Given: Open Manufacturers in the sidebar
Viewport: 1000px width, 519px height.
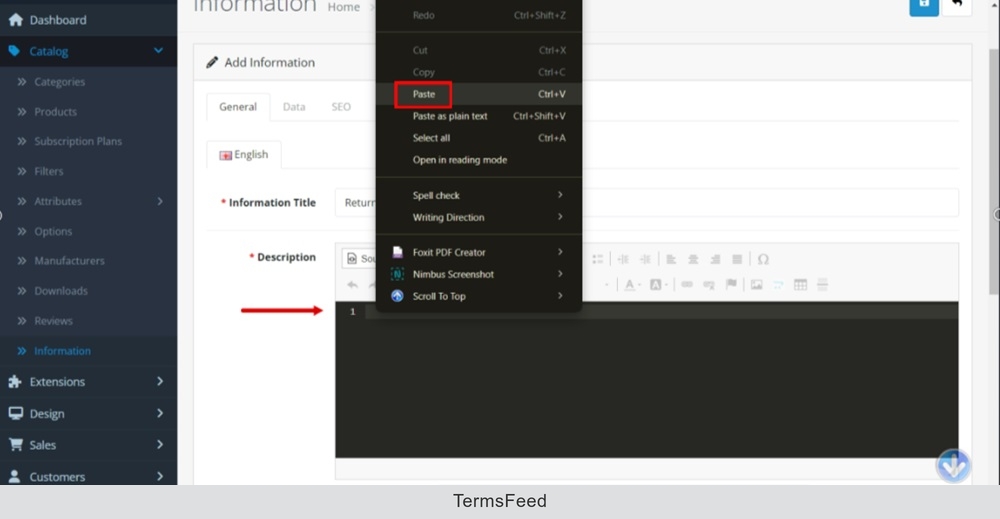Looking at the screenshot, I should [x=69, y=261].
